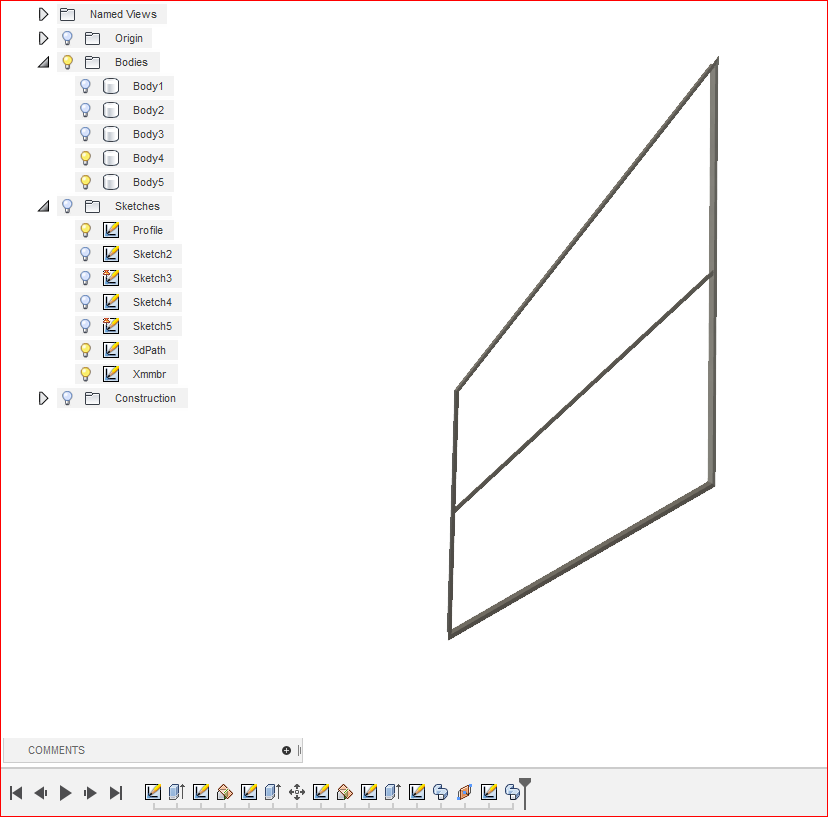
Task: Click the Named Views folder icon
Action: click(x=67, y=14)
